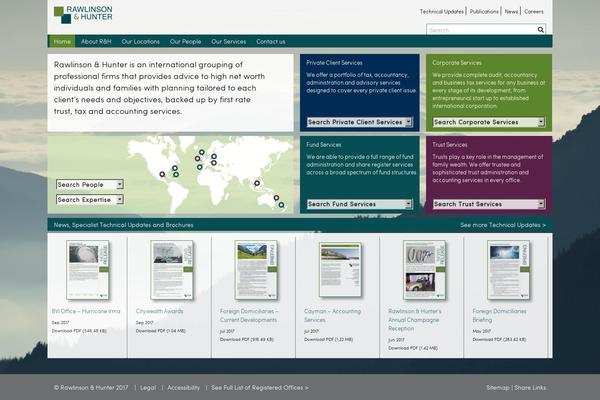This screenshot has height=400, width=600.
Task: Open the BVI Office Hurricane Irma thumbnail
Action: 88,270
